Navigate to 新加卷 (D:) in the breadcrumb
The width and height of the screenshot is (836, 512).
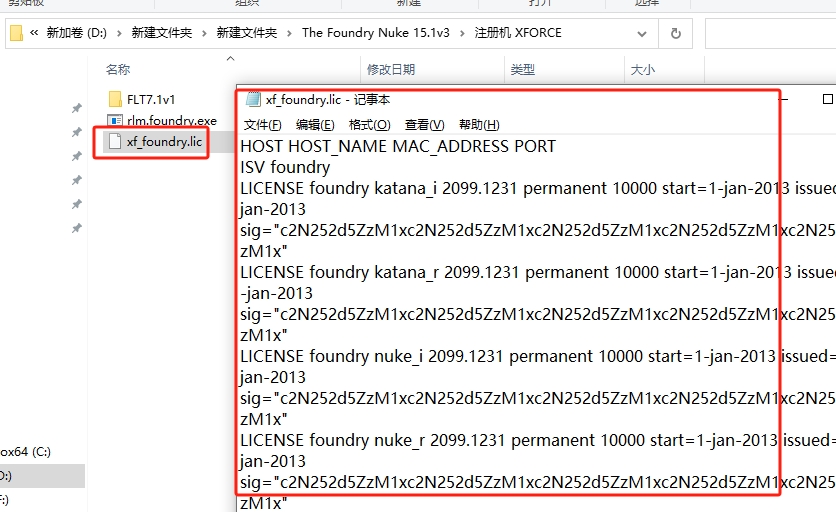click(x=77, y=33)
